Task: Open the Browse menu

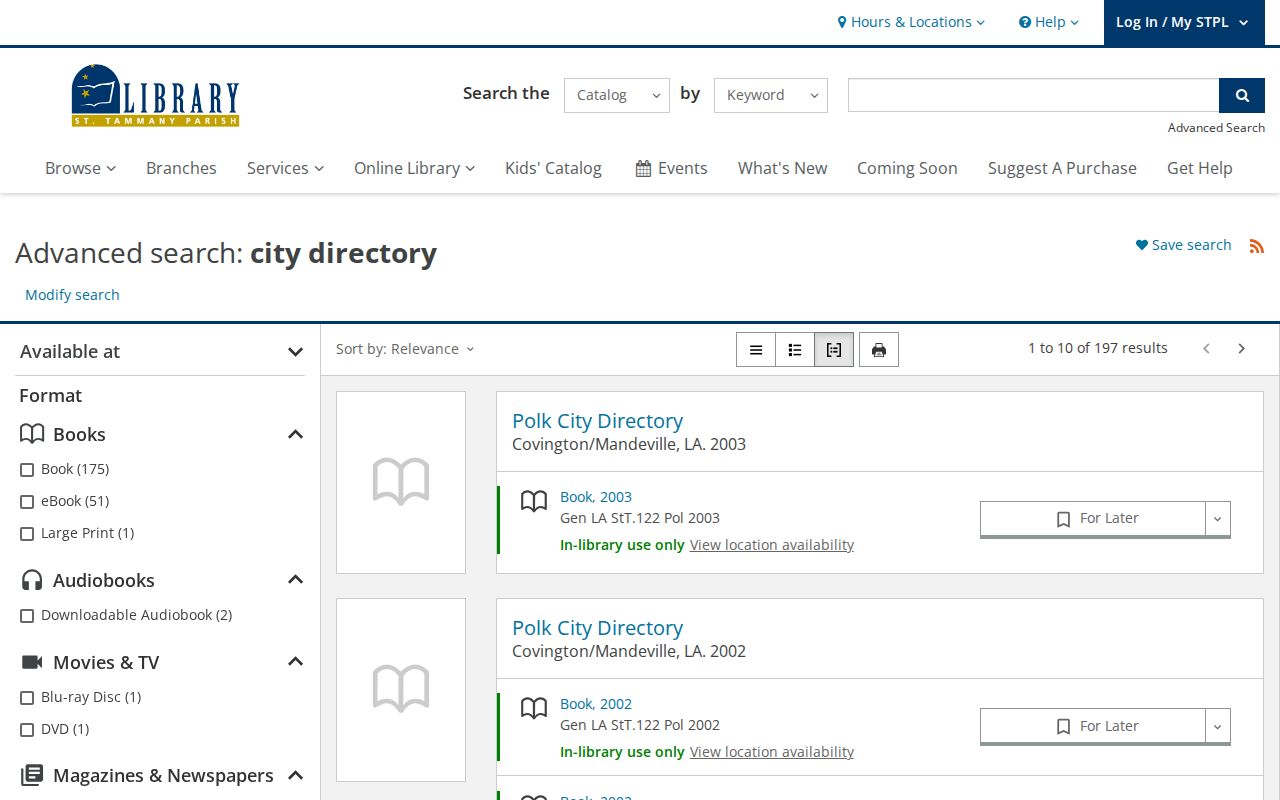Action: (80, 168)
